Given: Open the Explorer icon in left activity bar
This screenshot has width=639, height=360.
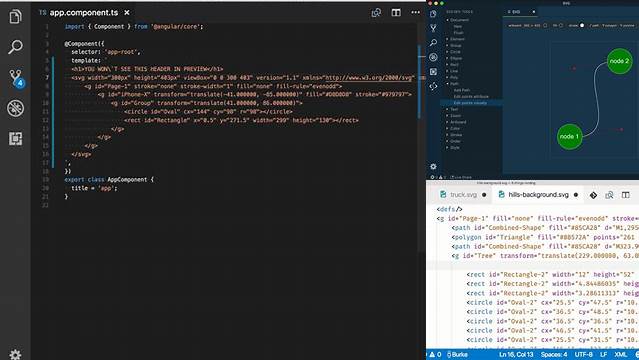Looking at the screenshot, I should (15, 16).
